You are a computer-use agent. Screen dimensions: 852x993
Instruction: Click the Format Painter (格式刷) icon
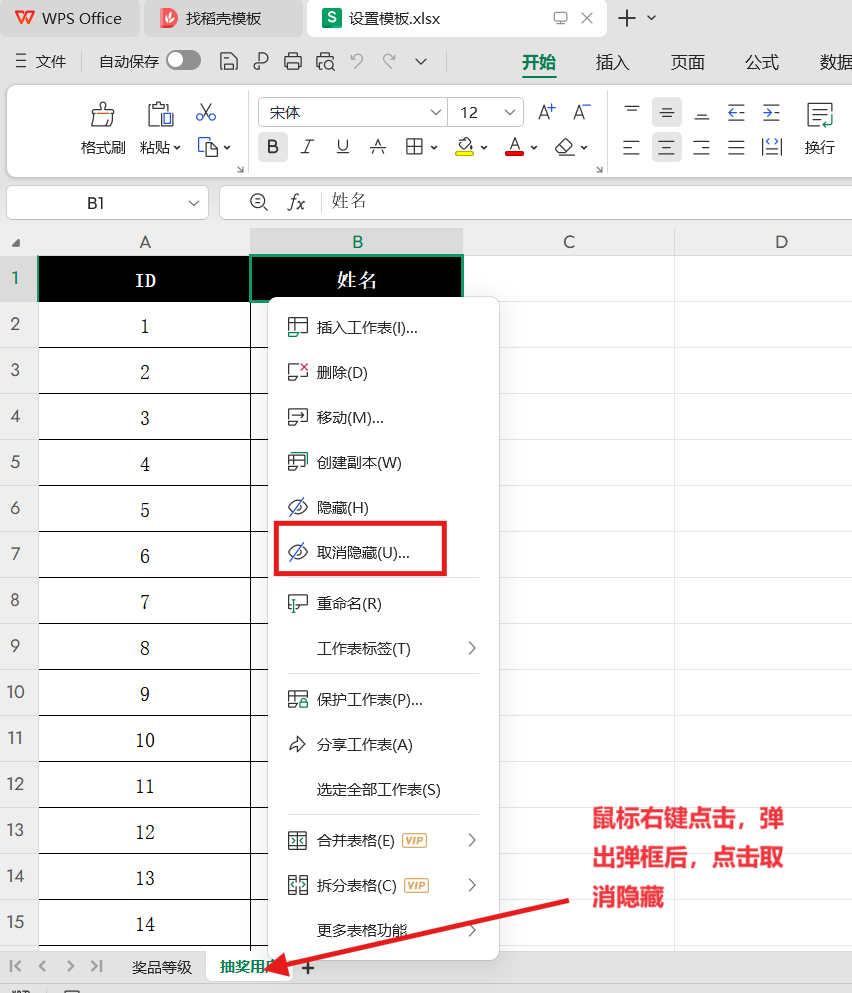[103, 116]
